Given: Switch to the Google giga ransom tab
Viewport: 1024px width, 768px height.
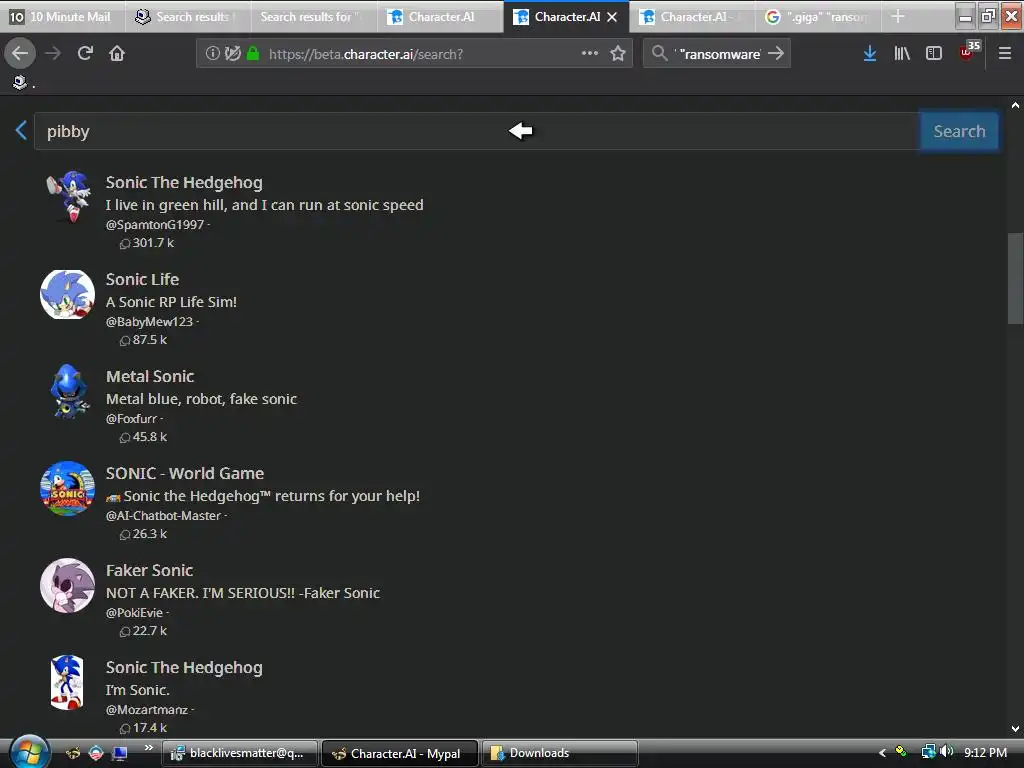Looking at the screenshot, I should point(818,16).
